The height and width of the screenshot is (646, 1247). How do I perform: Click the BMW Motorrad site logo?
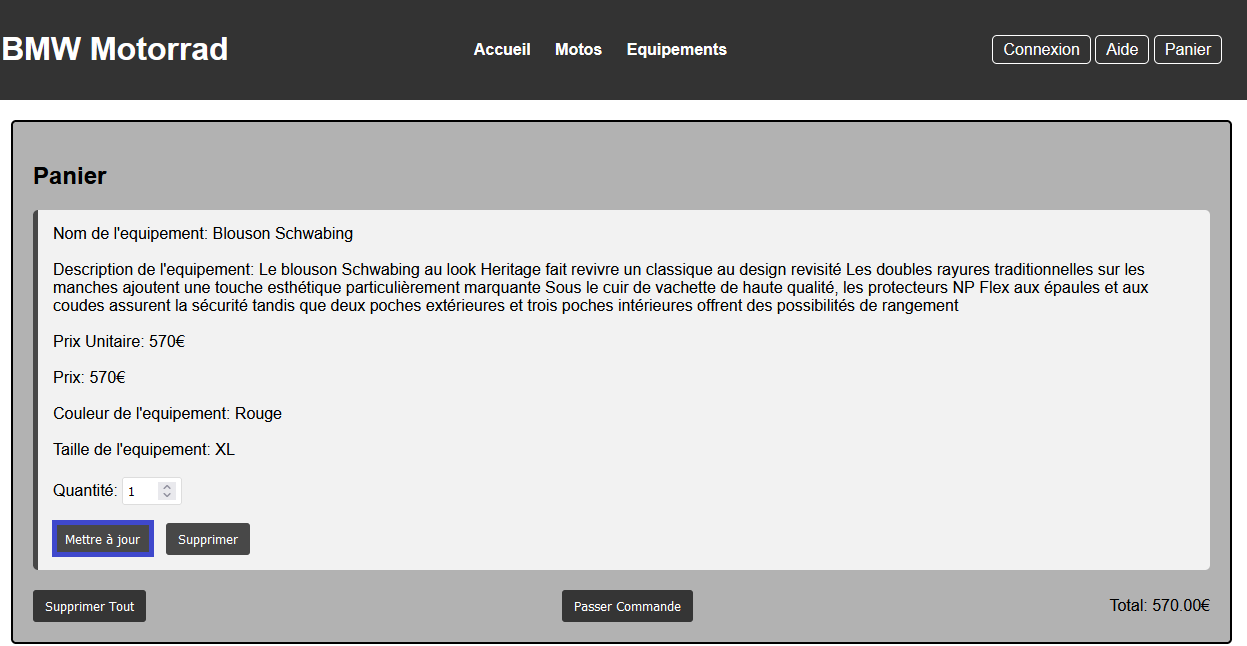tap(115, 49)
